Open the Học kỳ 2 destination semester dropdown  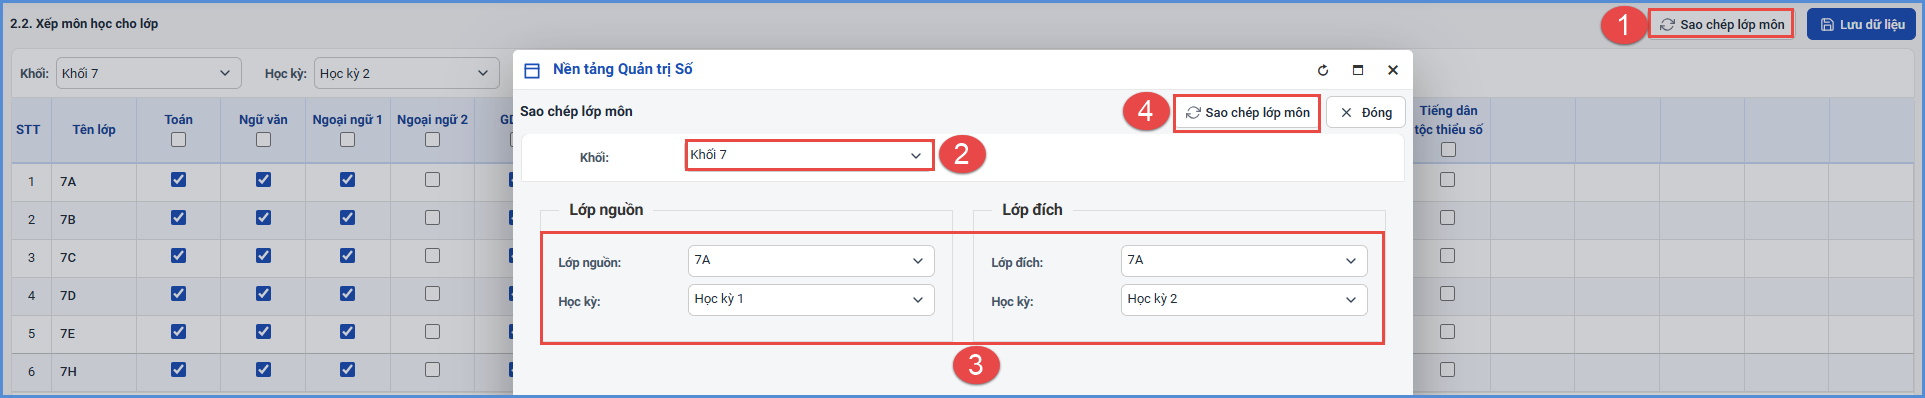[x=1244, y=300]
